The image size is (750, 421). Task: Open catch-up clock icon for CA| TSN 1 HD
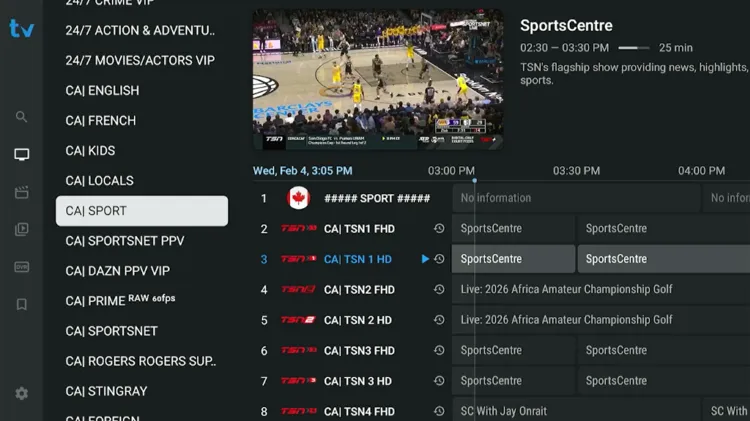[439, 259]
